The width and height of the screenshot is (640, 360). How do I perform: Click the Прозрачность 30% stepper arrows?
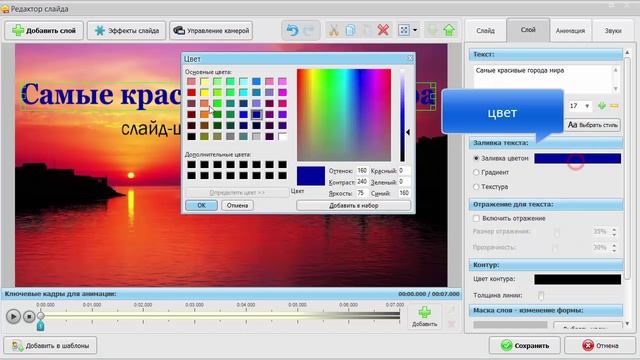point(614,247)
